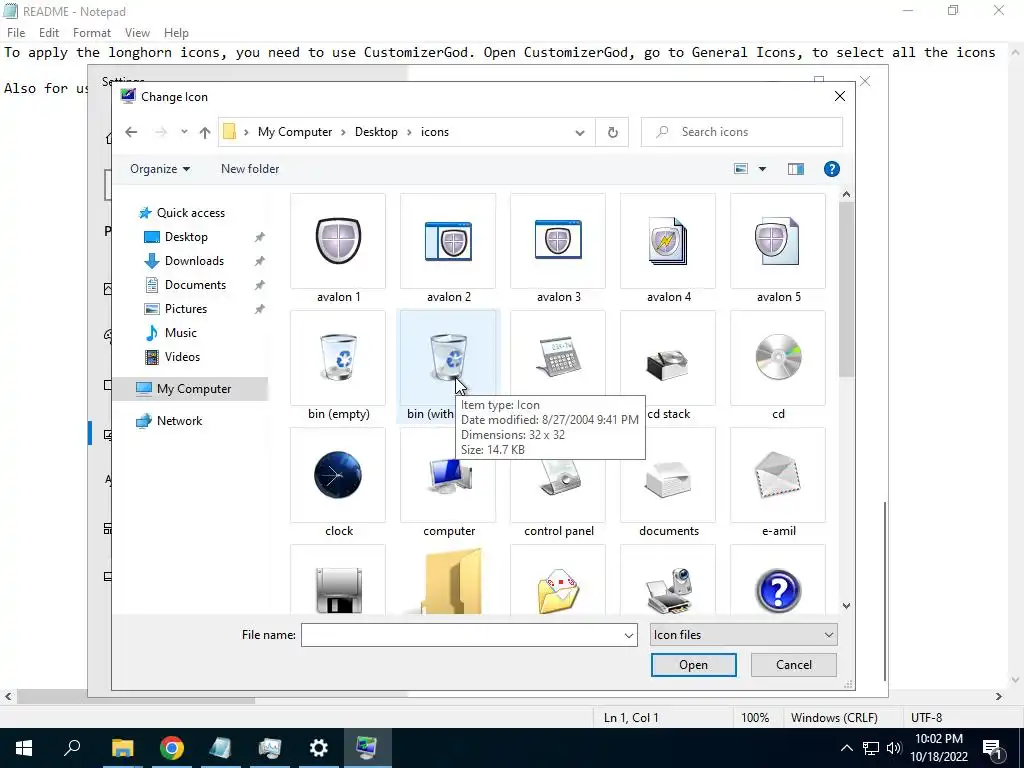Screen dimensions: 1024x768
Task: Click the Desktop breadcrumb in address bar
Action: point(376,132)
